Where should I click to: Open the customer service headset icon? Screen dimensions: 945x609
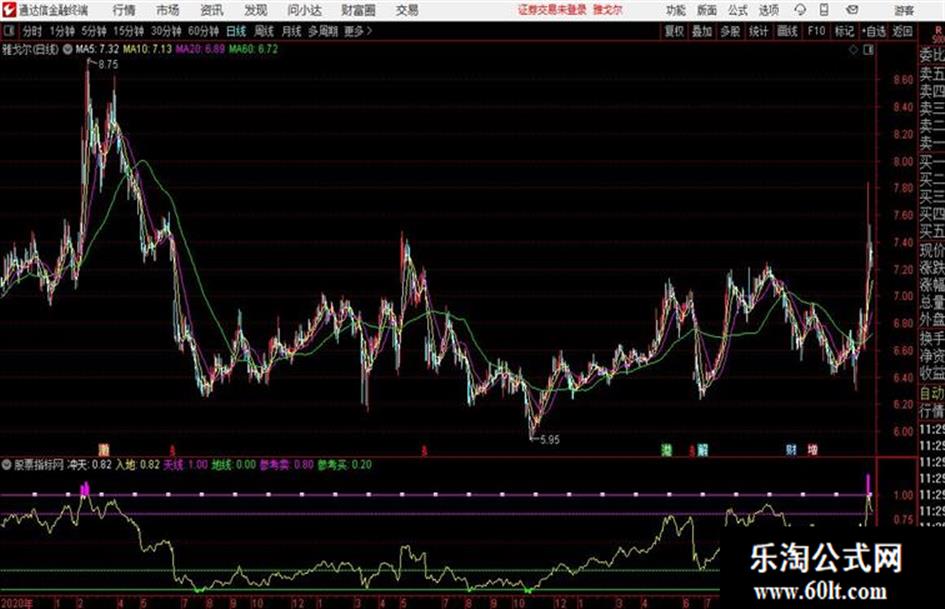(x=800, y=10)
